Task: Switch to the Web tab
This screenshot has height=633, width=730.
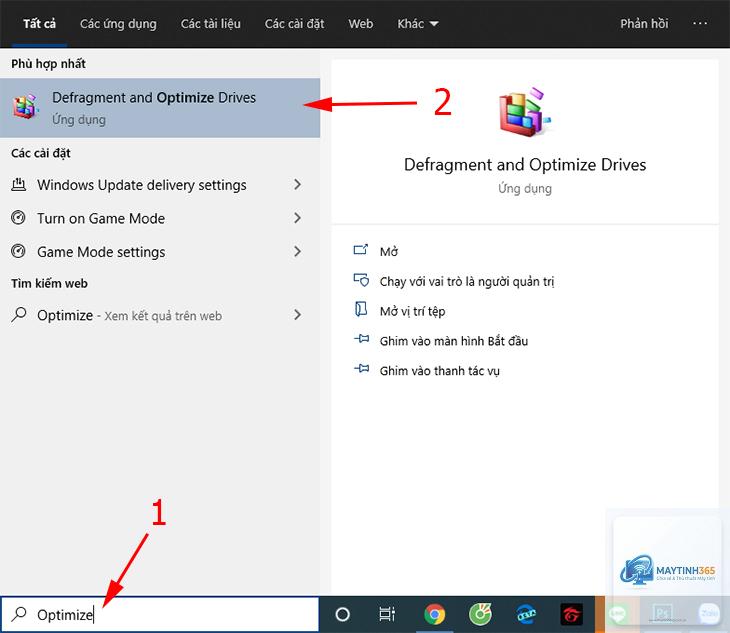Action: coord(360,24)
